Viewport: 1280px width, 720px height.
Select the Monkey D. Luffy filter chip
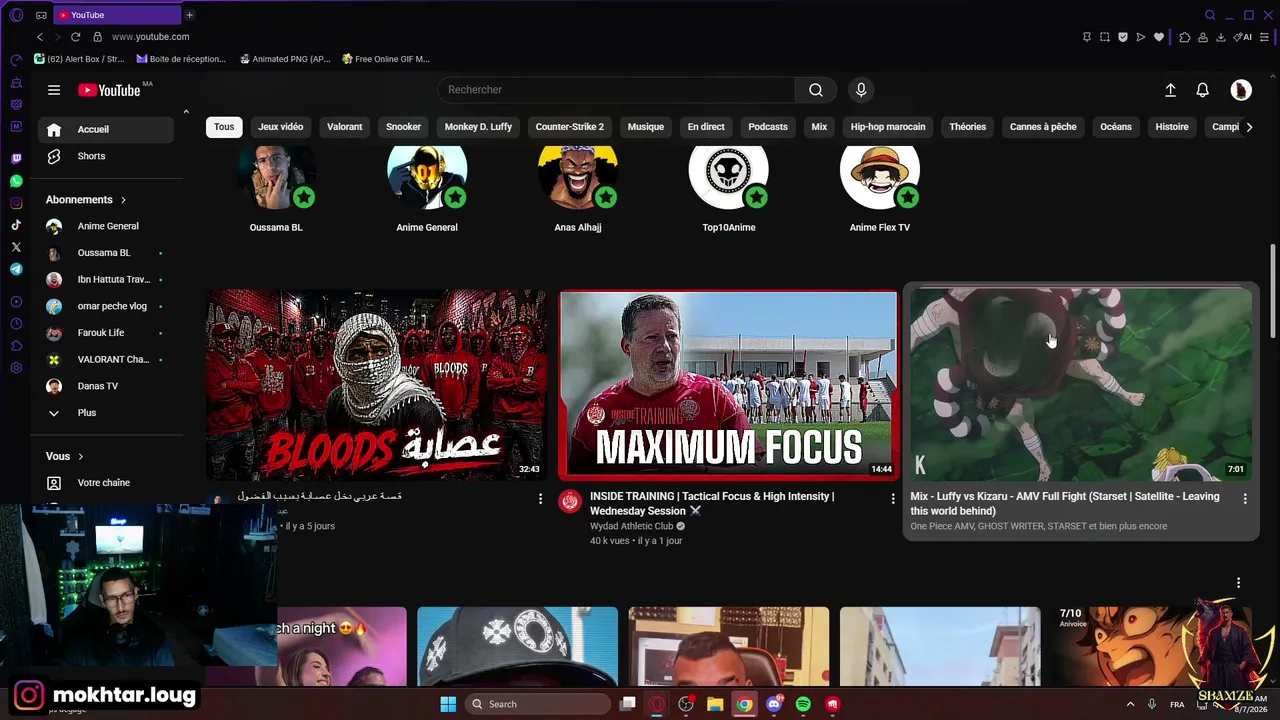click(478, 127)
